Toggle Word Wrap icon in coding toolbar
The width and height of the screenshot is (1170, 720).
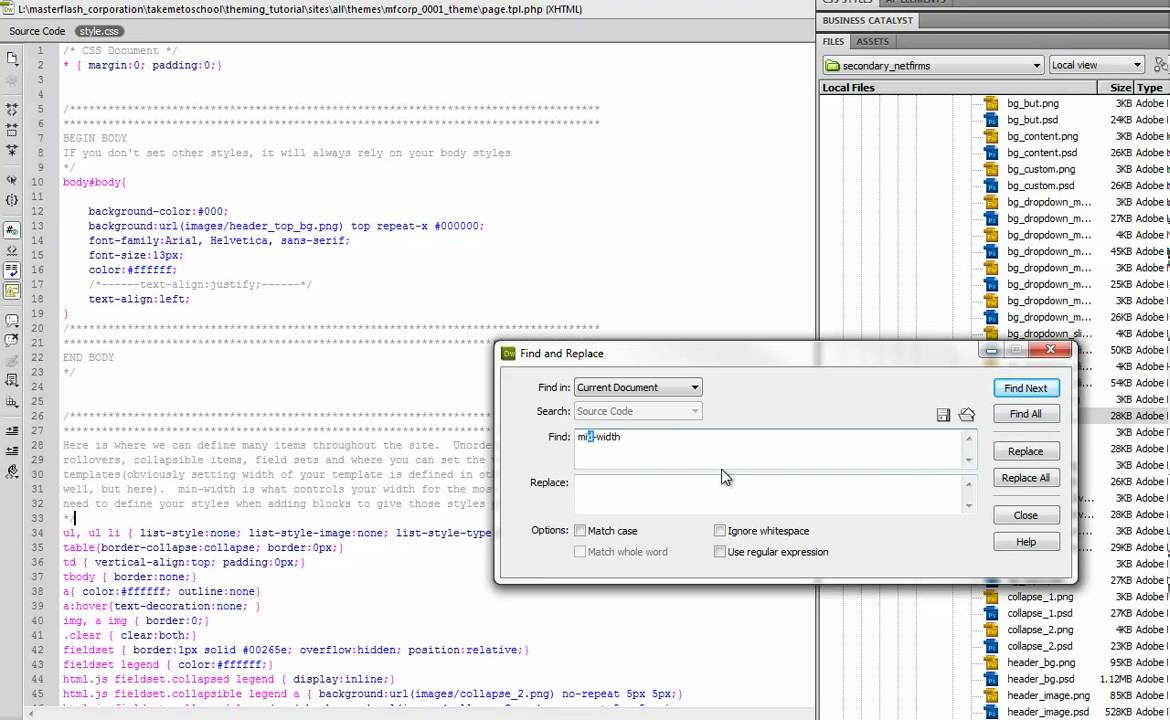tap(12, 271)
